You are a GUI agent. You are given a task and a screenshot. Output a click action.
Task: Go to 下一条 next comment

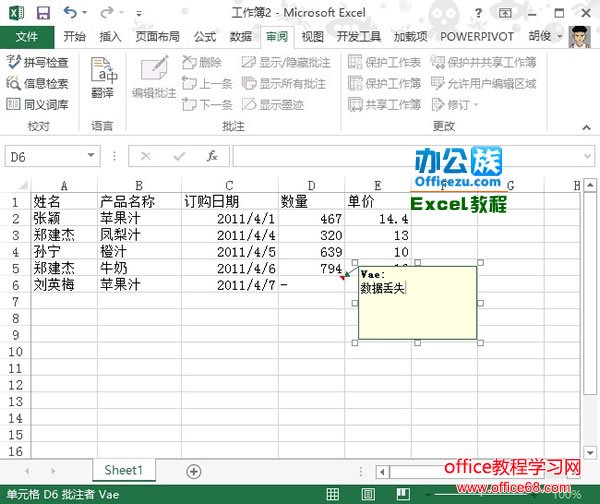pos(207,104)
